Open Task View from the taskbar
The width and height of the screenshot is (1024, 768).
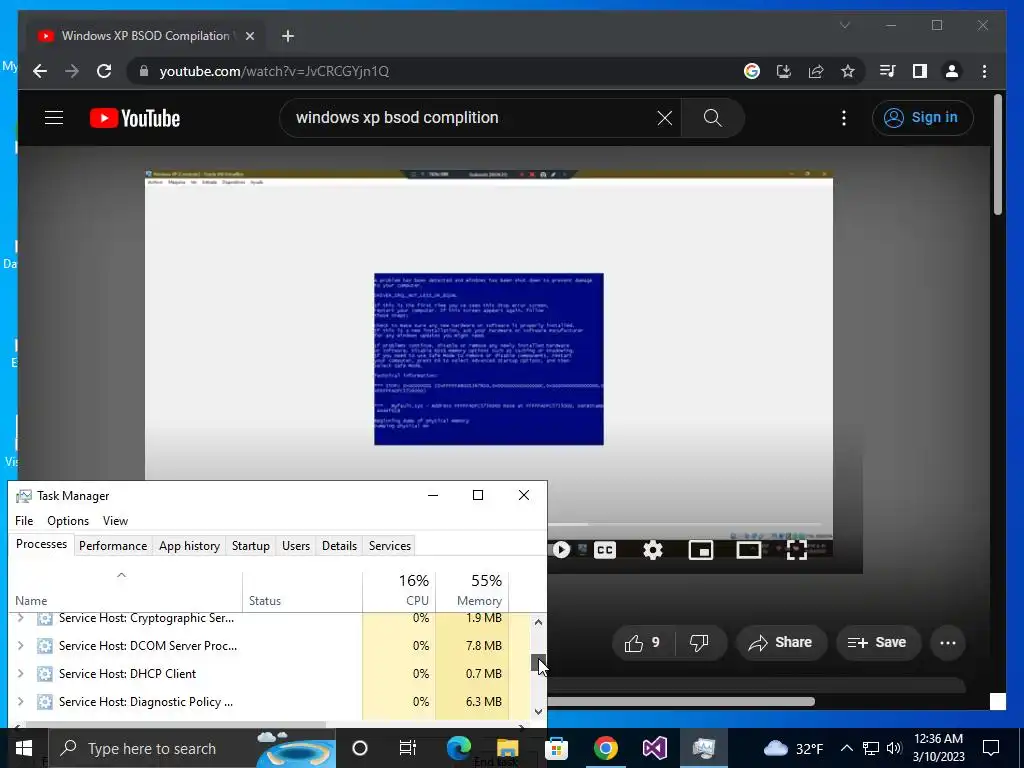click(408, 748)
